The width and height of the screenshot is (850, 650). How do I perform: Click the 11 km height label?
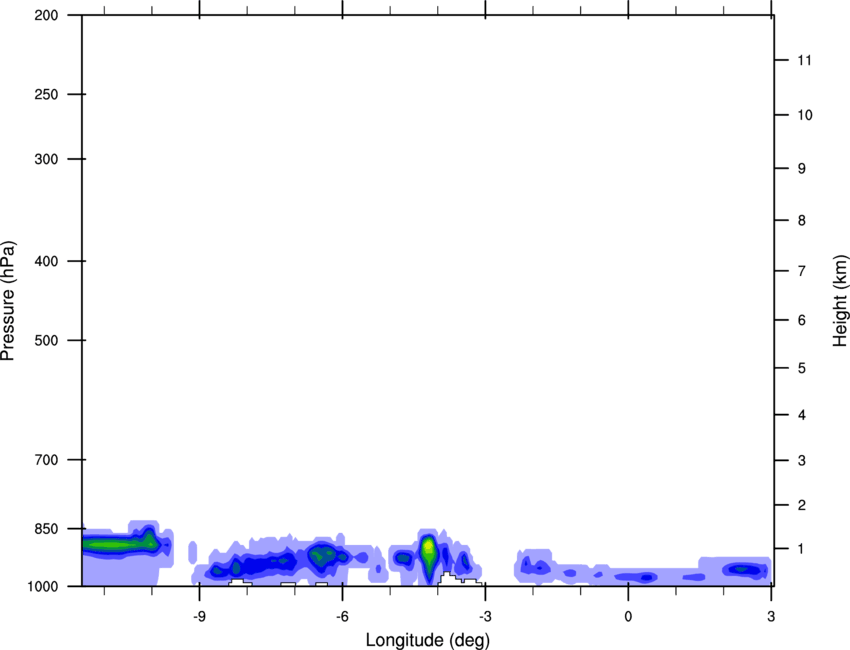coord(804,60)
